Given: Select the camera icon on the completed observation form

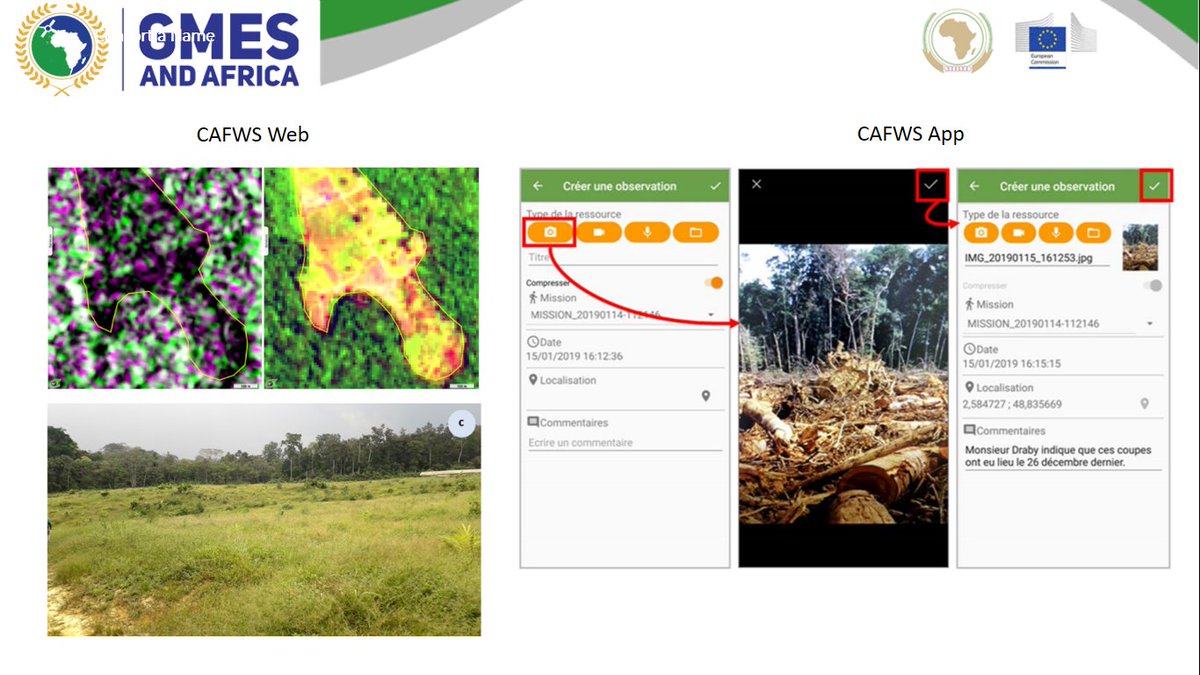Looking at the screenshot, I should click(980, 231).
